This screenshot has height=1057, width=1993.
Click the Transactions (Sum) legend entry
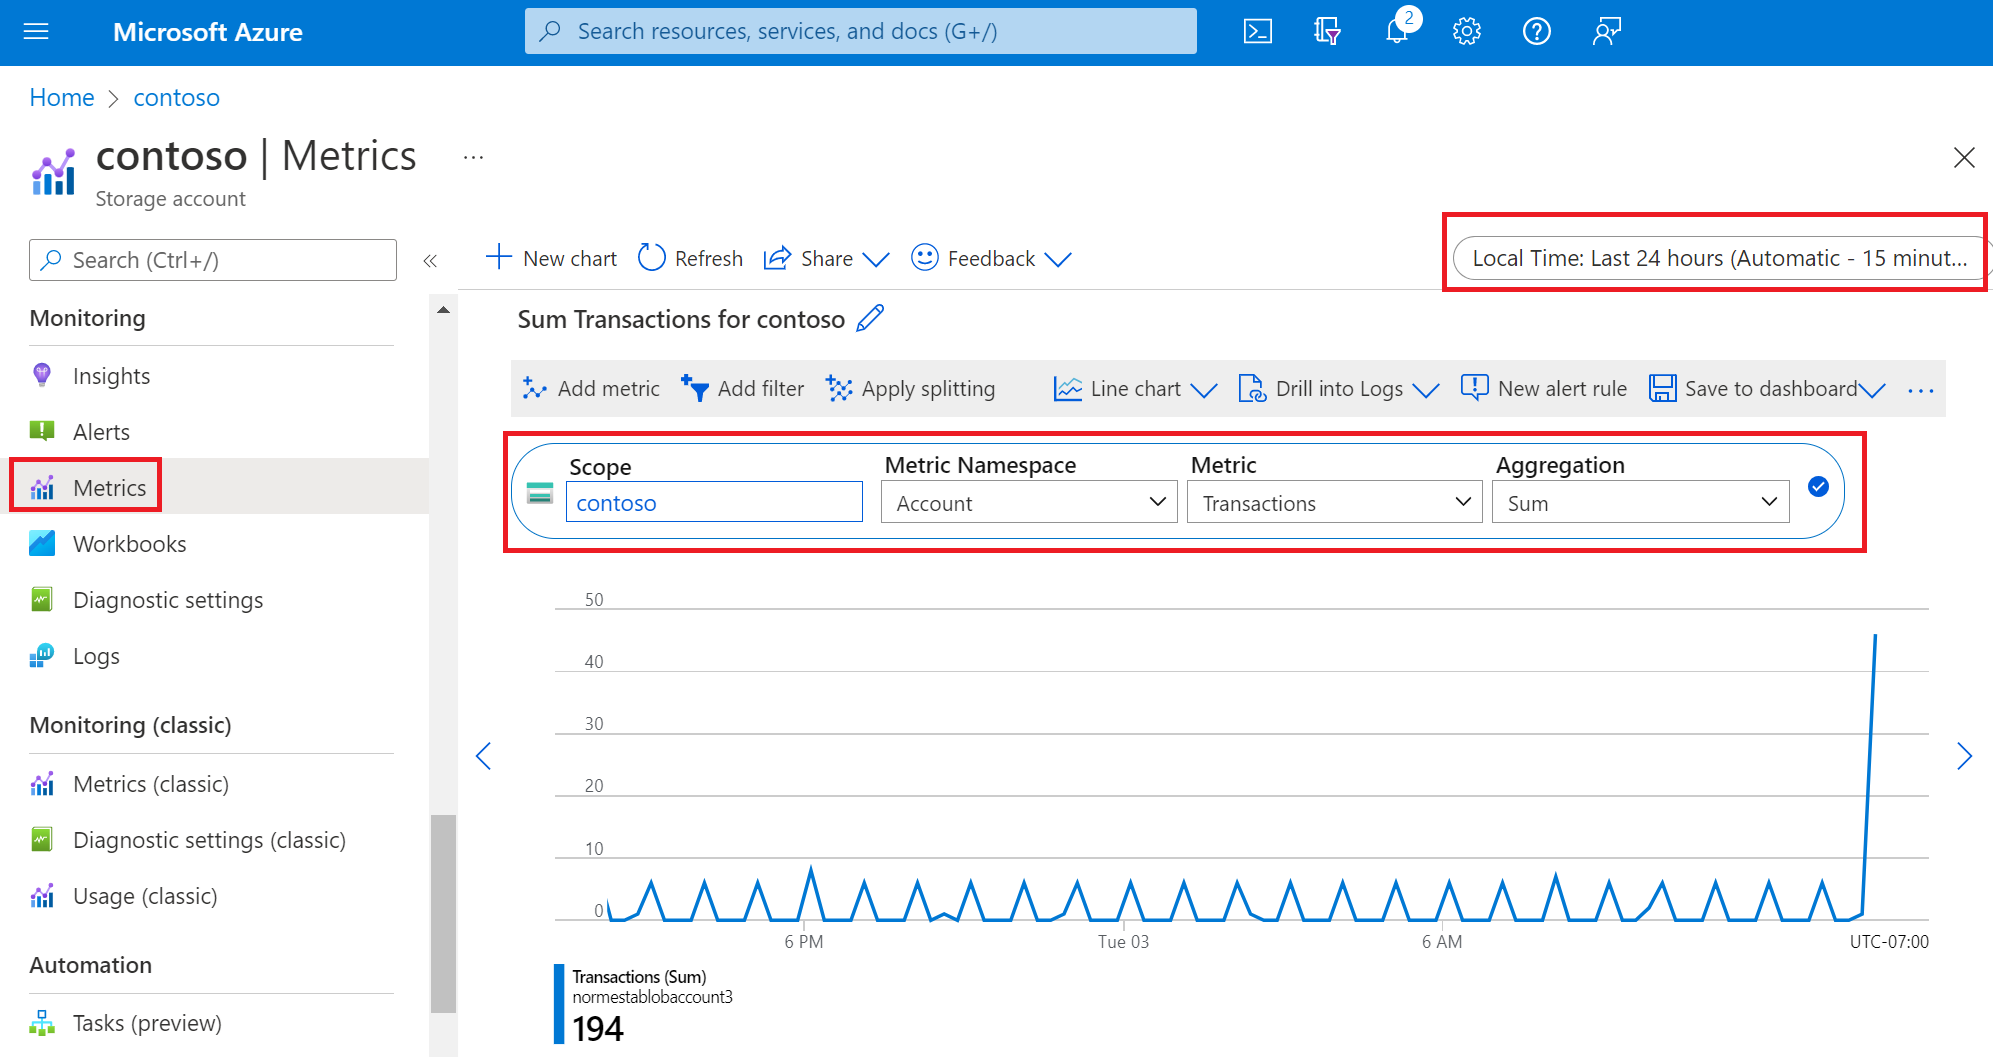point(639,977)
